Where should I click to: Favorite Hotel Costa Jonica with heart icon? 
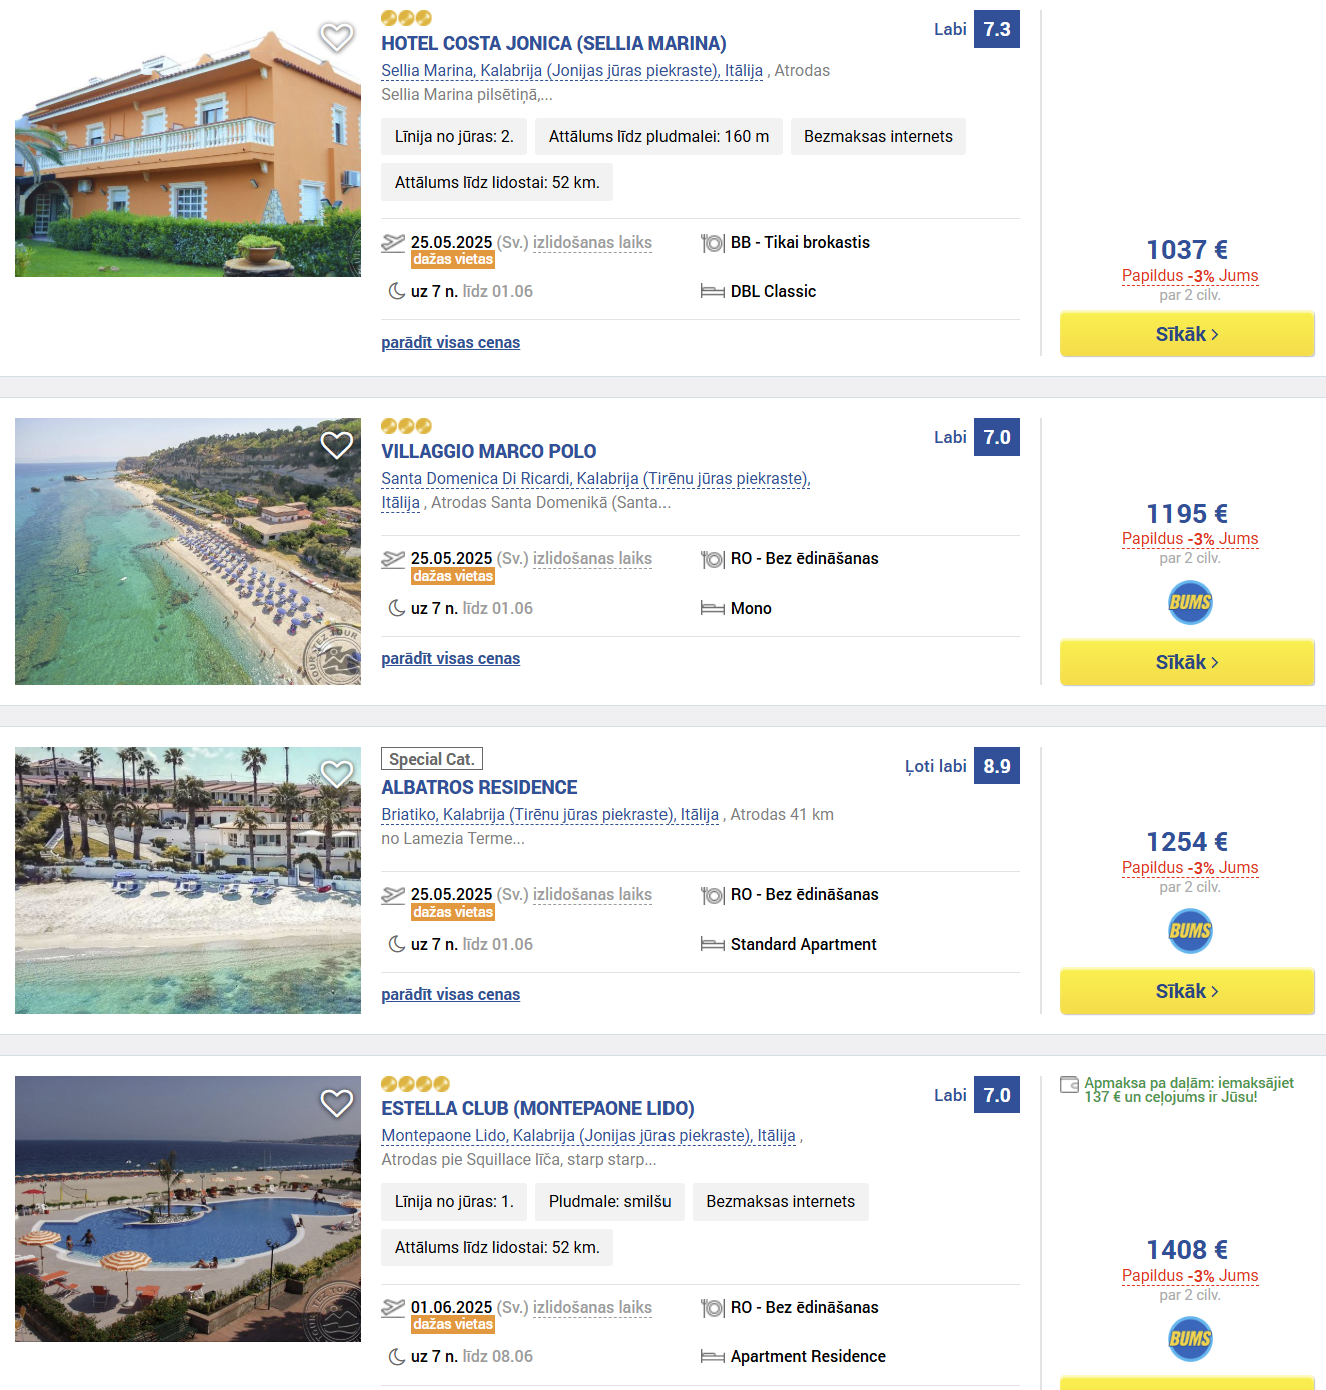click(337, 37)
